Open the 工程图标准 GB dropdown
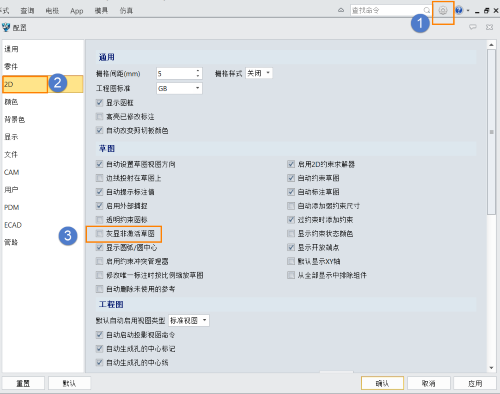This screenshot has width=500, height=394. pos(179,88)
